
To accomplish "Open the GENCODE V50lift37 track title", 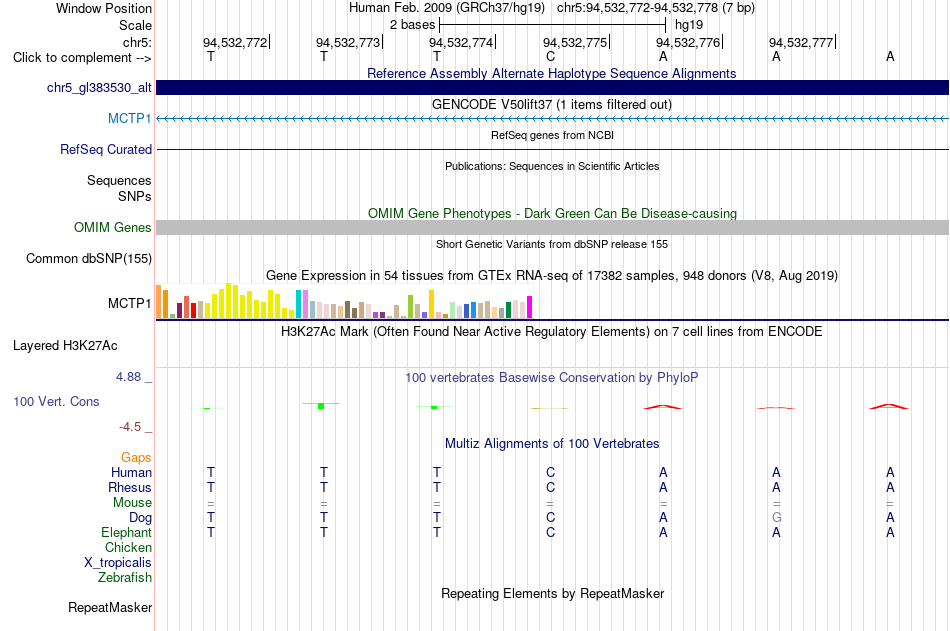I will [x=551, y=104].
